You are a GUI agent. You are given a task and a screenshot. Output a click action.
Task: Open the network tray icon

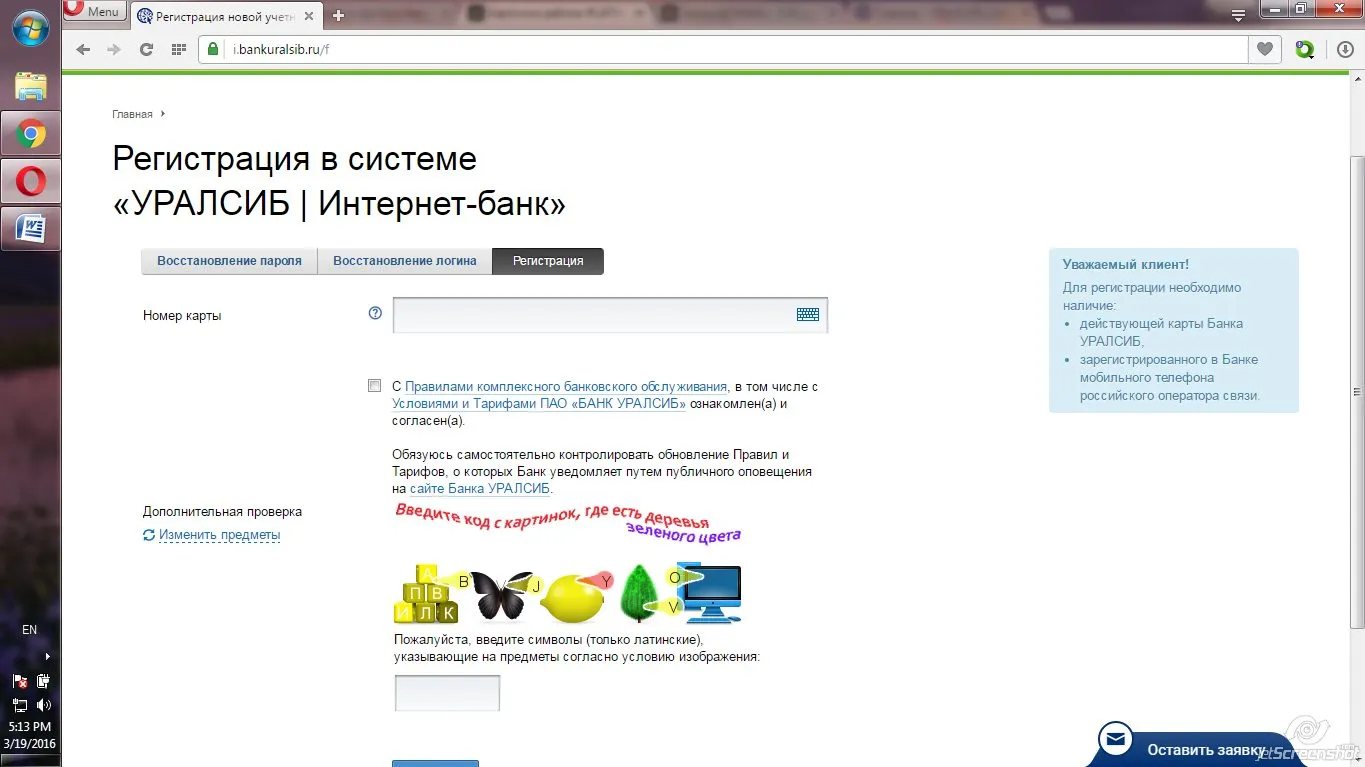[20, 704]
